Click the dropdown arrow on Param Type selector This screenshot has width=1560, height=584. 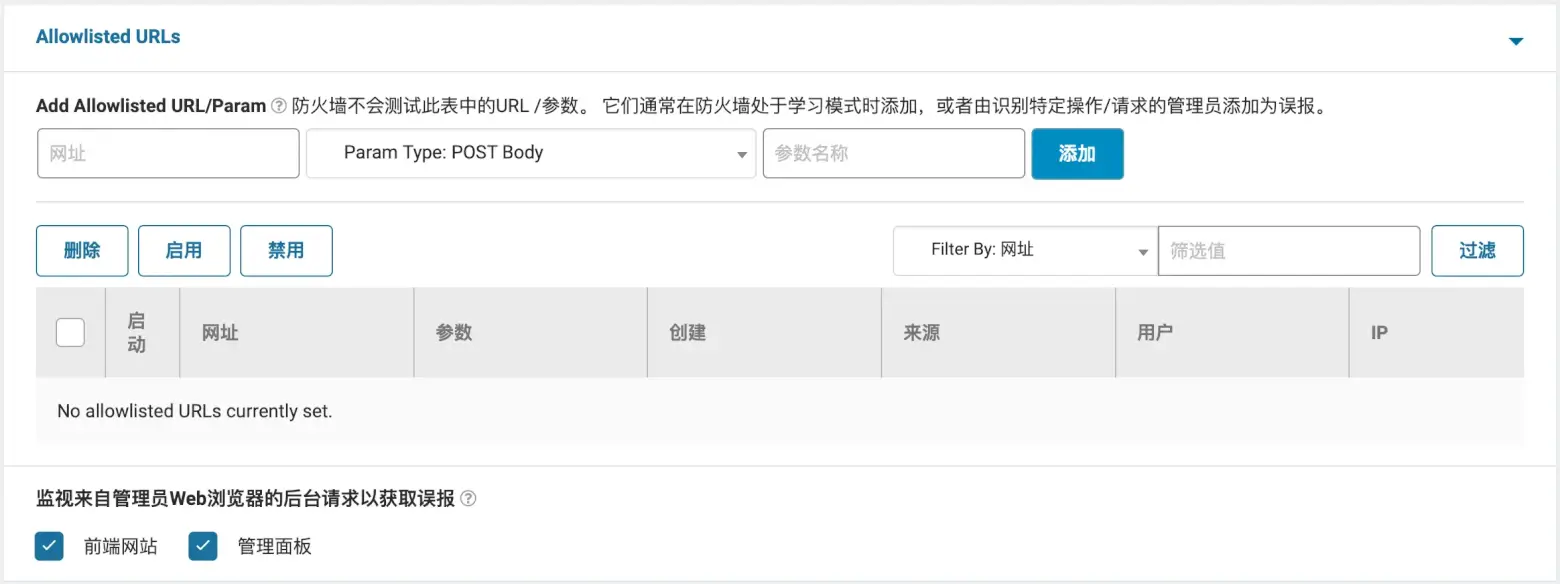click(740, 153)
